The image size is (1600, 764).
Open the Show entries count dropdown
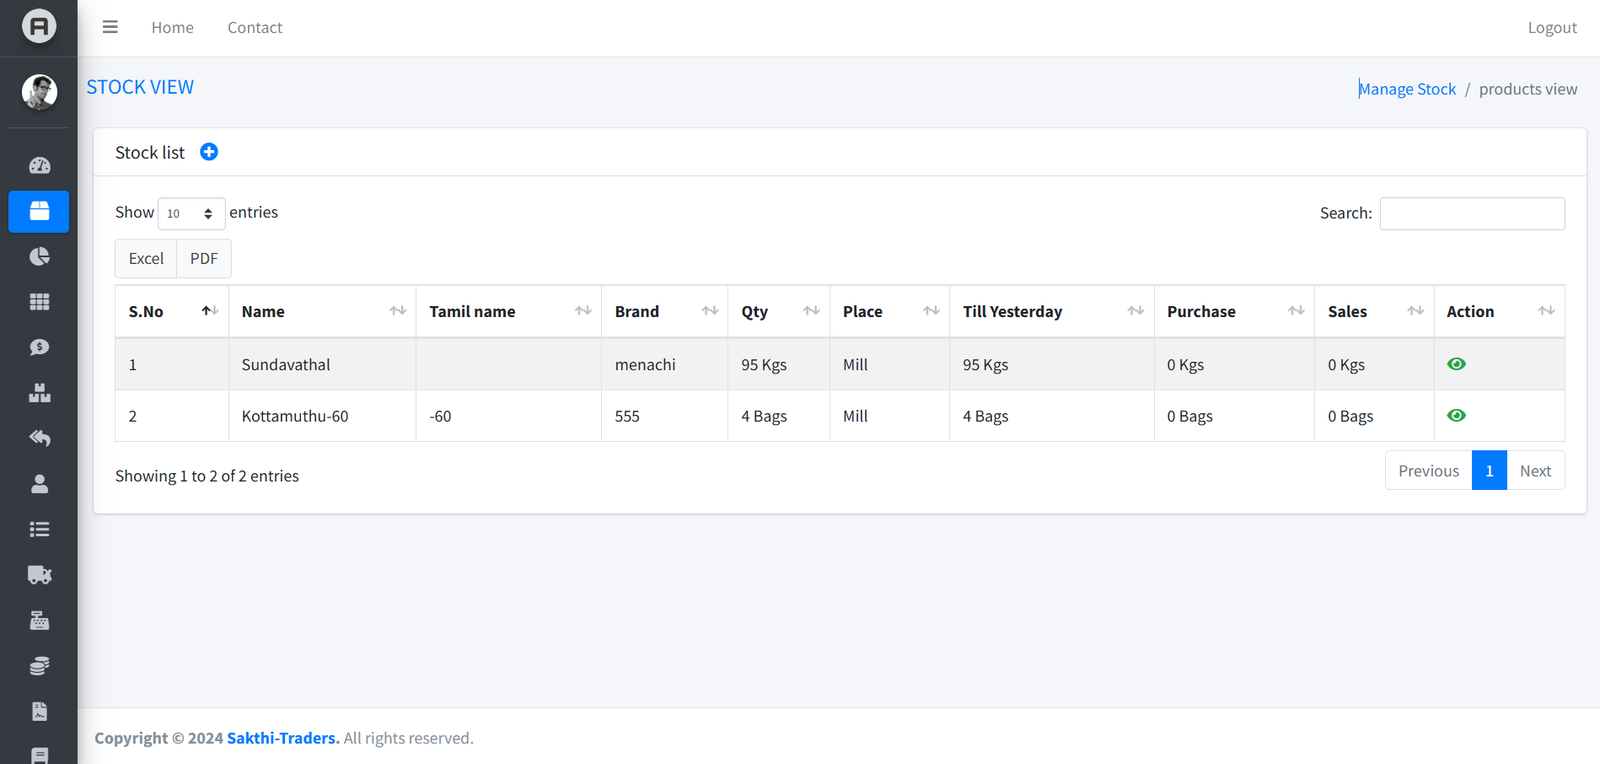[x=191, y=214]
